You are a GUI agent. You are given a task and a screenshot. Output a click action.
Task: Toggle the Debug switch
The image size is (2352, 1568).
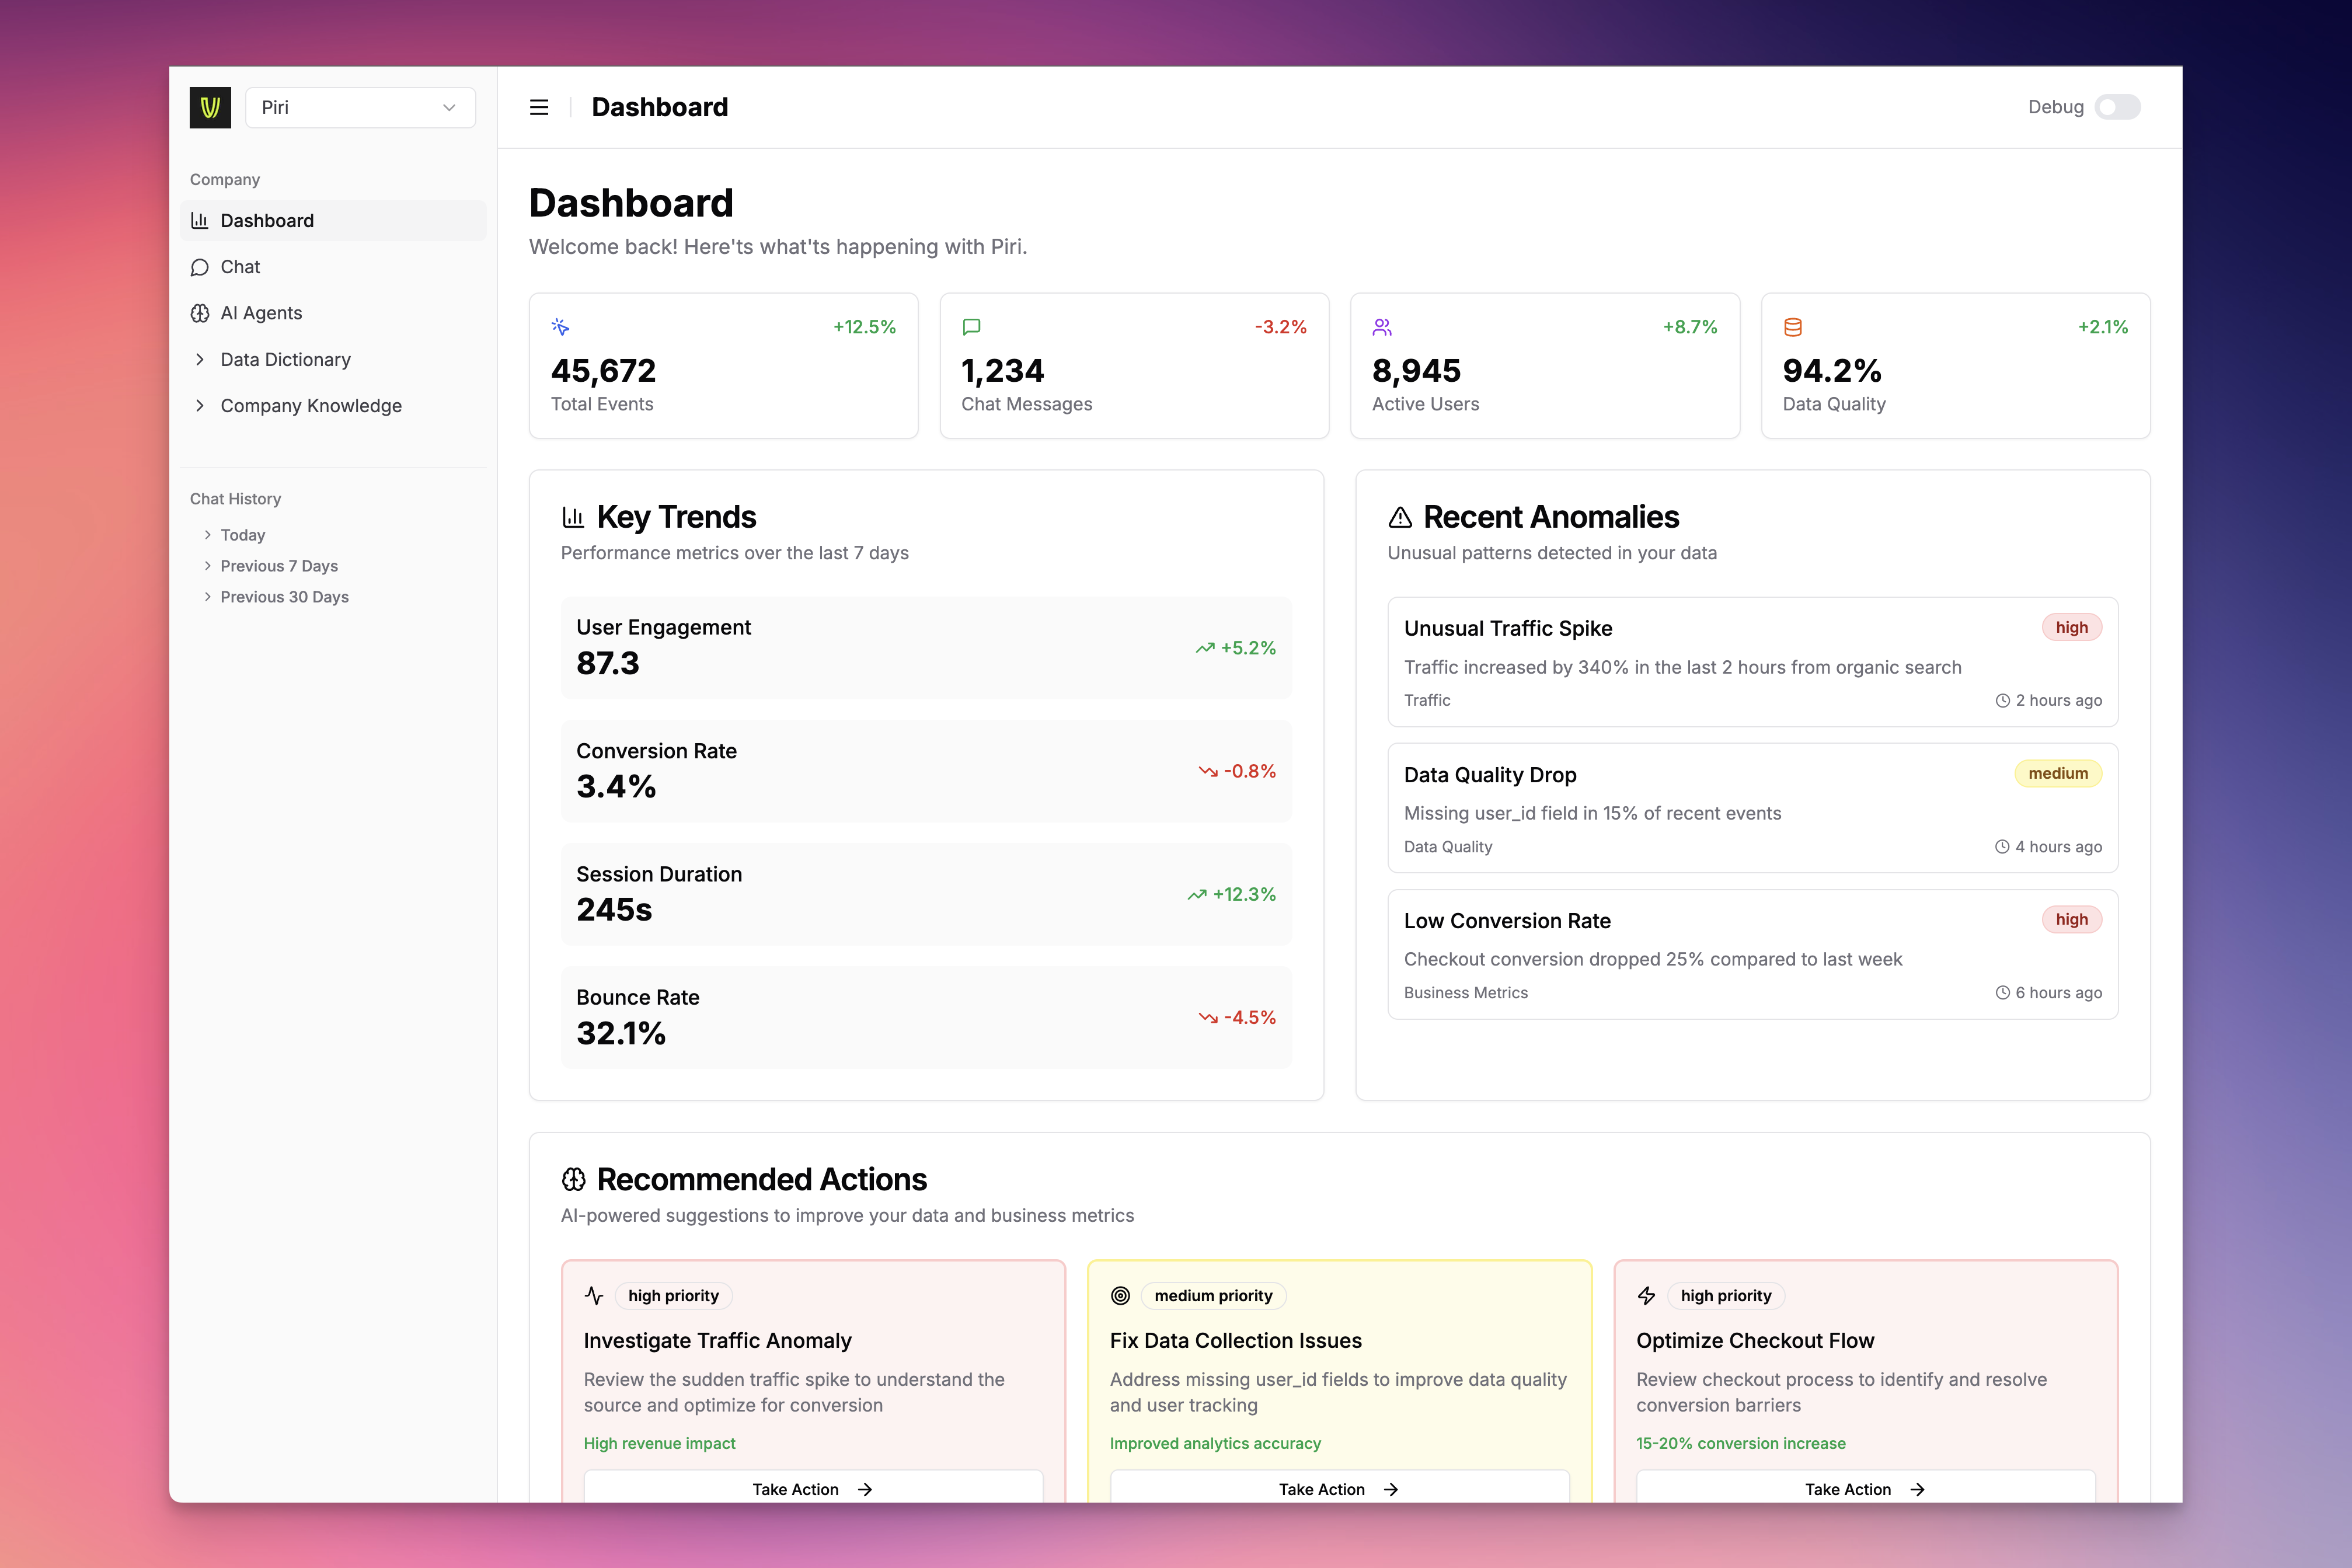coord(2117,107)
